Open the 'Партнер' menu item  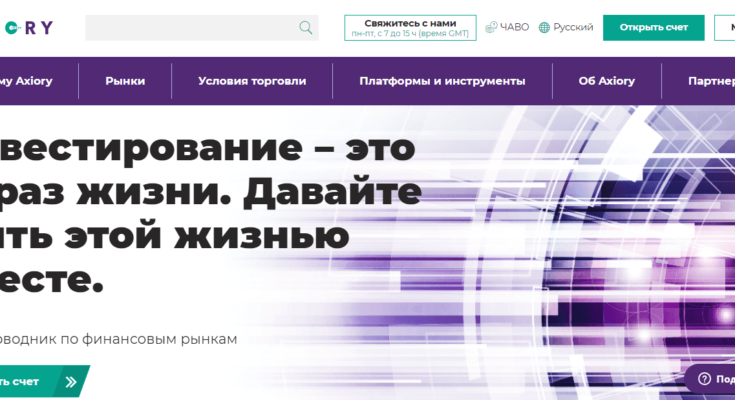(x=711, y=81)
